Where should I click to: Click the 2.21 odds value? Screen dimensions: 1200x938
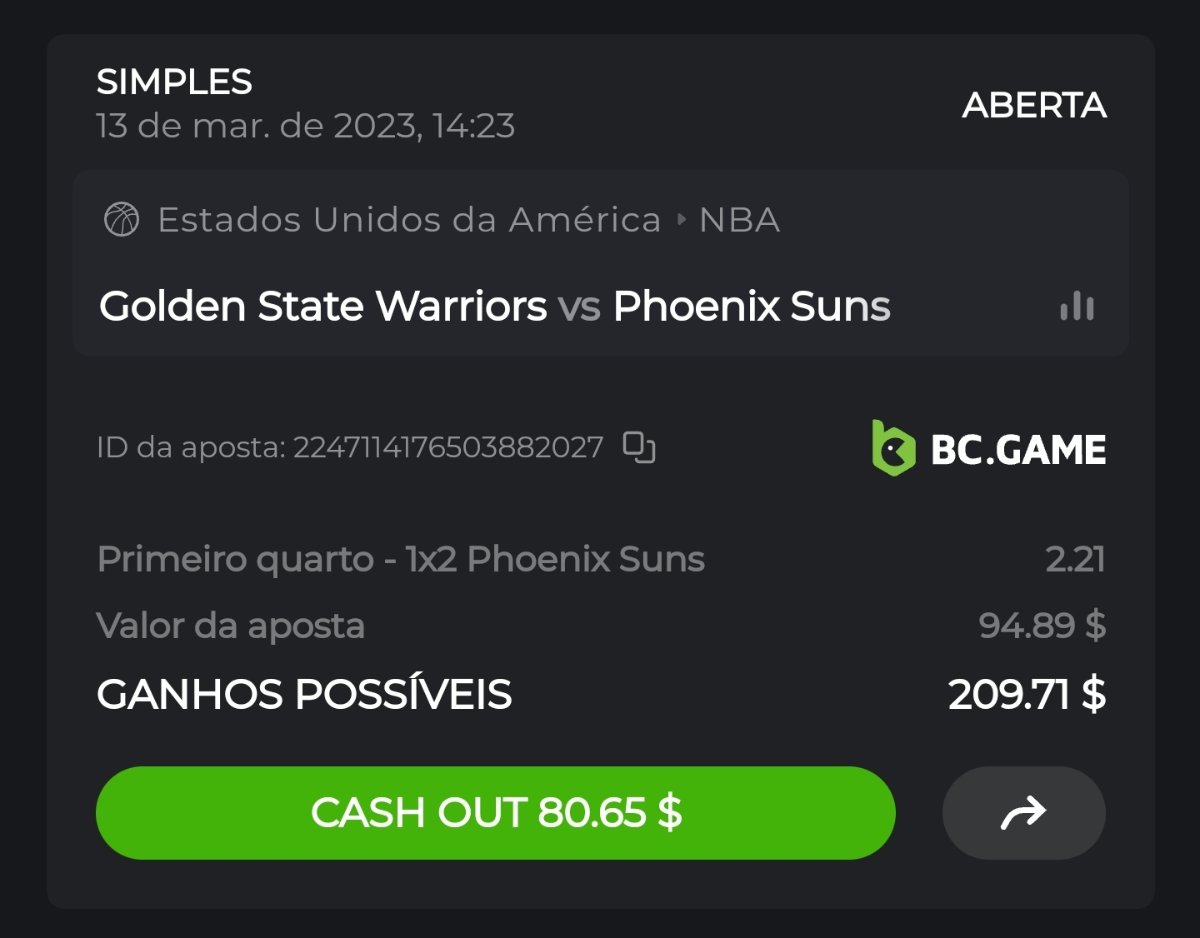point(1075,559)
